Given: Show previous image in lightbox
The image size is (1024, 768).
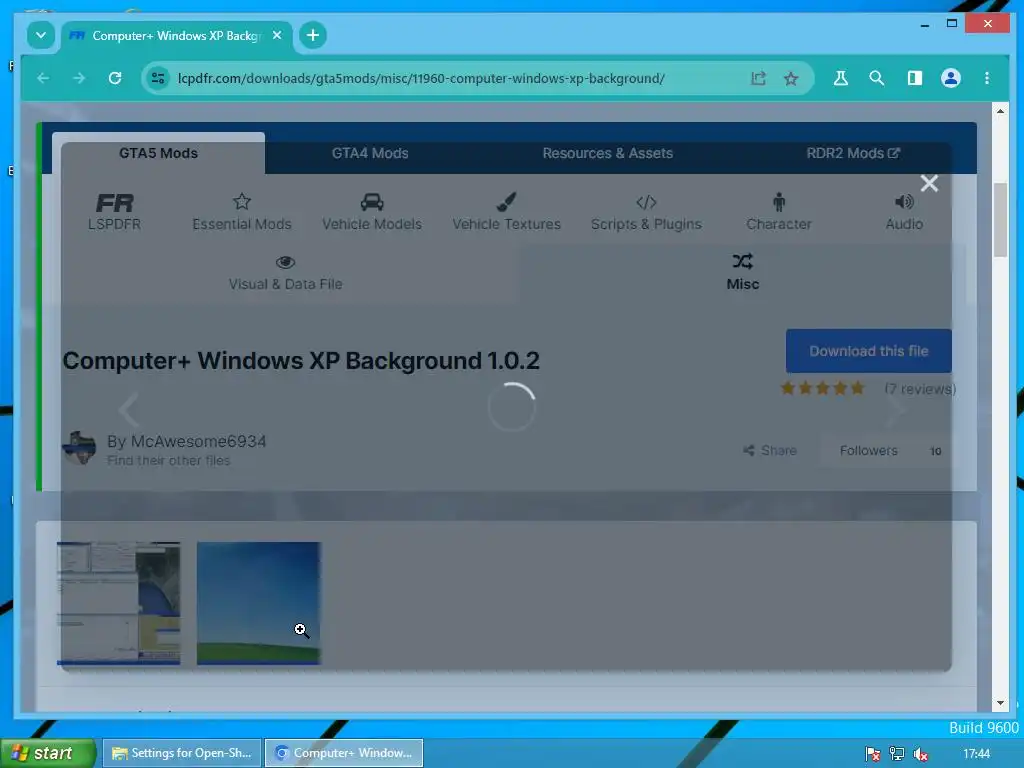Looking at the screenshot, I should 129,410.
